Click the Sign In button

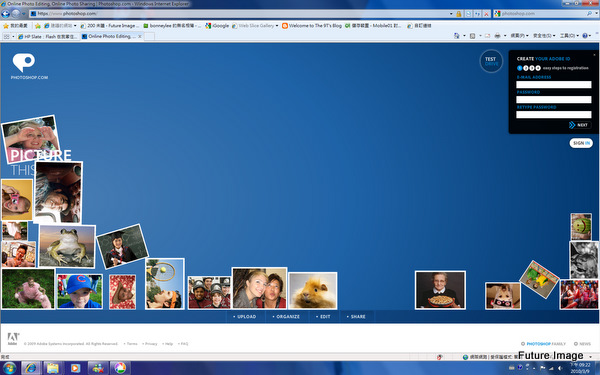[x=581, y=143]
